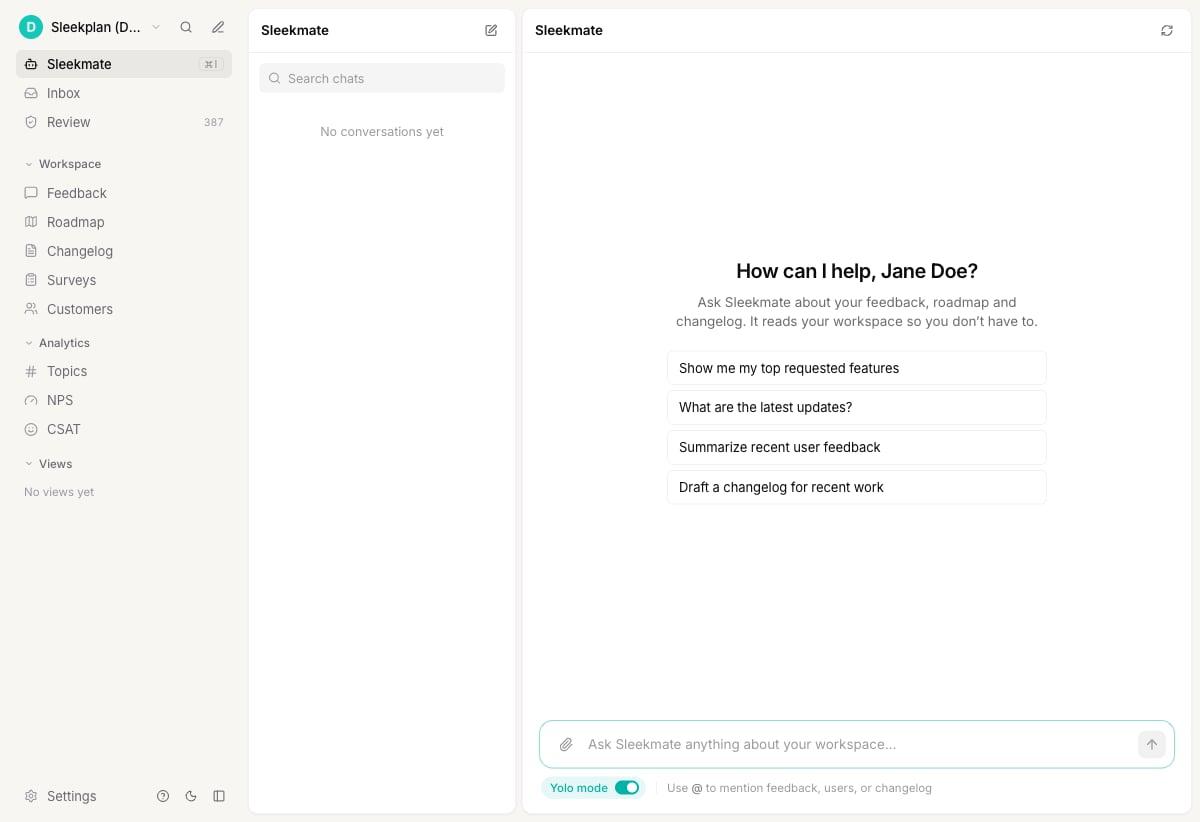Collapse sidebar with the panel icon

[219, 796]
